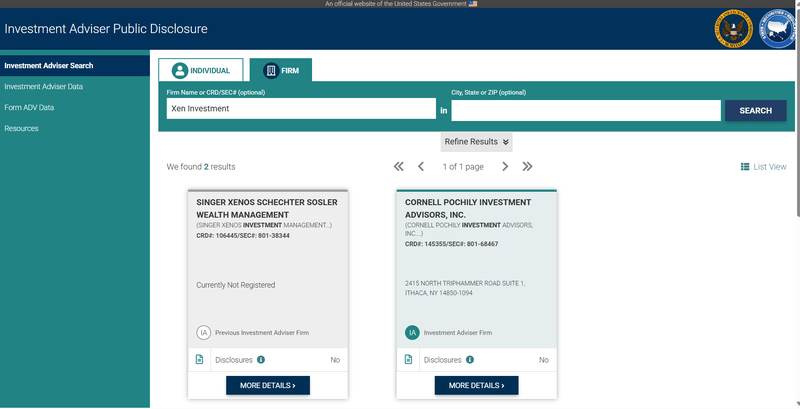This screenshot has width=800, height=409.
Task: Select the Firm search tab
Action: tap(281, 70)
